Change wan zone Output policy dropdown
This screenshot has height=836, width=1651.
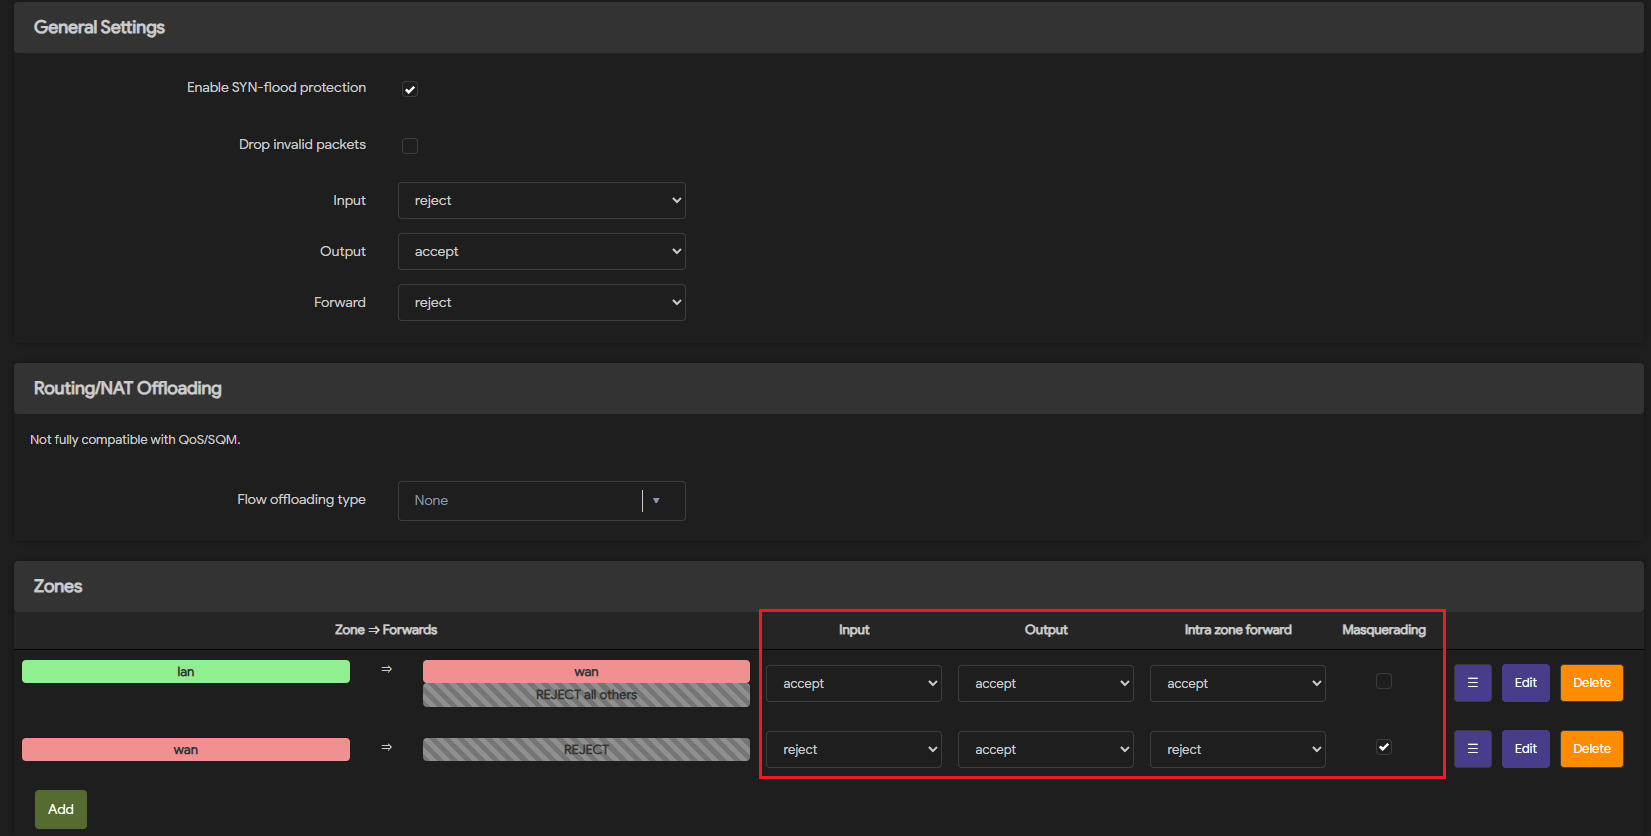(1046, 749)
